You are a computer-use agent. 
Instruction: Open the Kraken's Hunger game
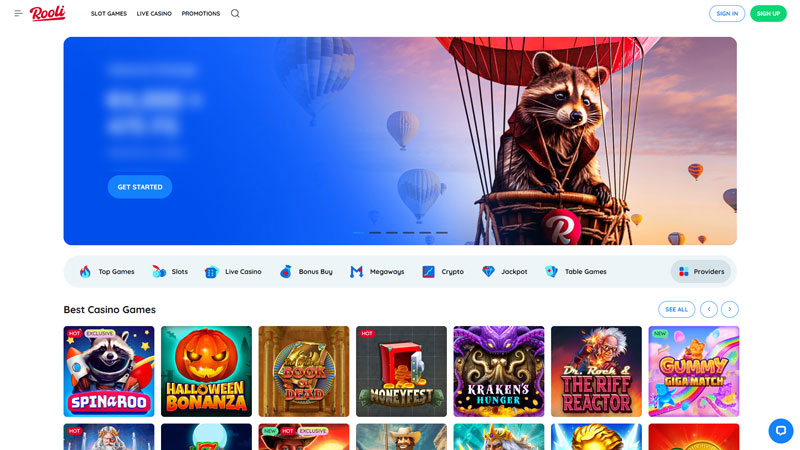pos(498,371)
